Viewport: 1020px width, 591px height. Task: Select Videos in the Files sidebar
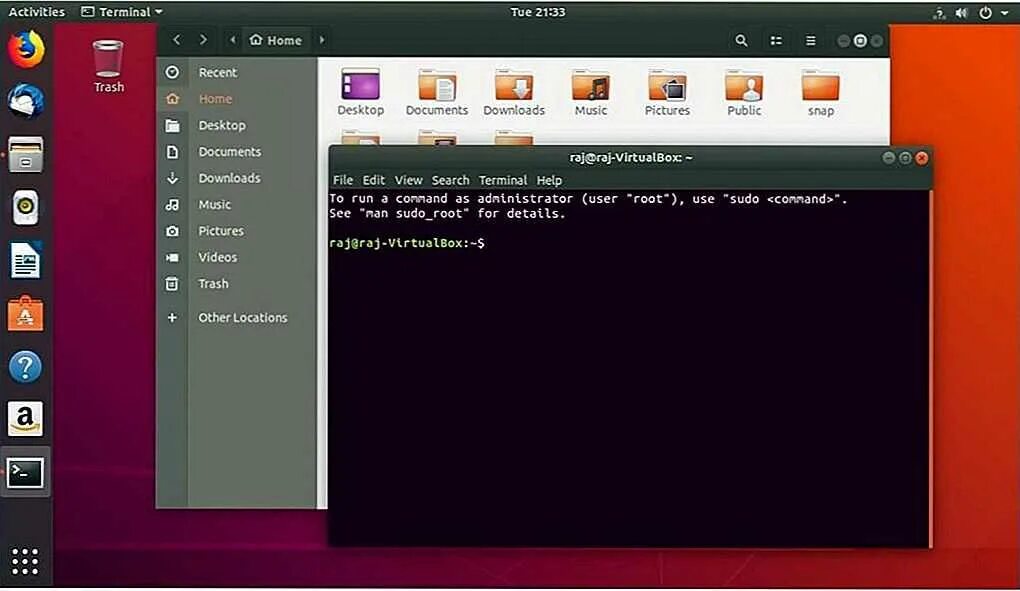237,257
